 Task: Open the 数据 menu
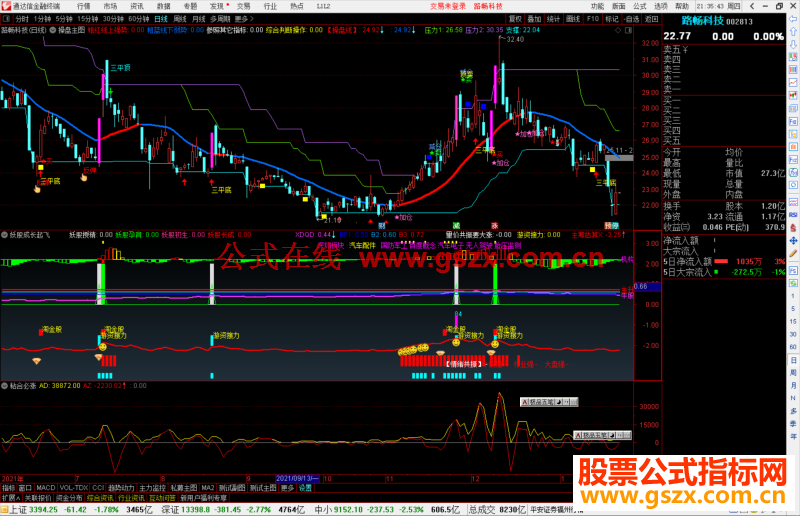(163, 6)
